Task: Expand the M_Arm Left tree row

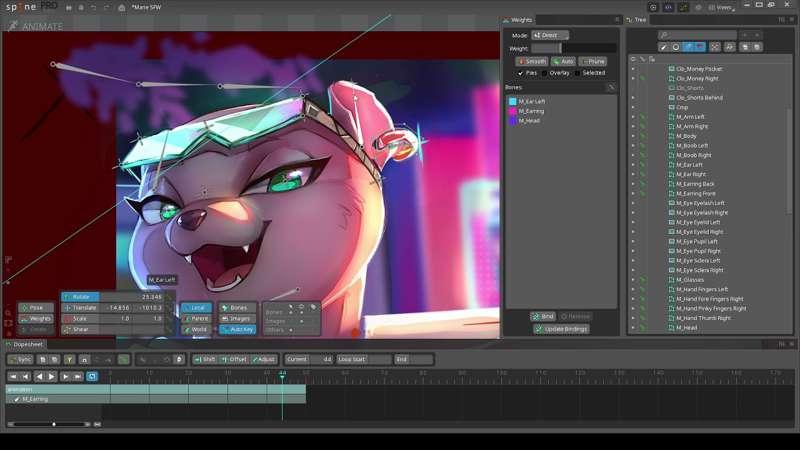Action: 633,117
